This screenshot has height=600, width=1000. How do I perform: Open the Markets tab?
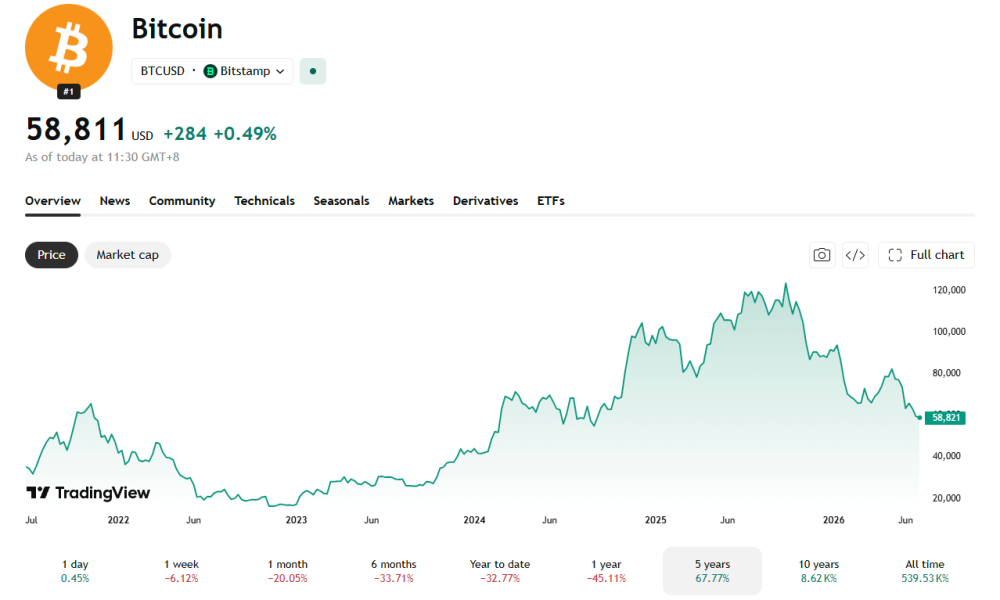click(x=411, y=201)
